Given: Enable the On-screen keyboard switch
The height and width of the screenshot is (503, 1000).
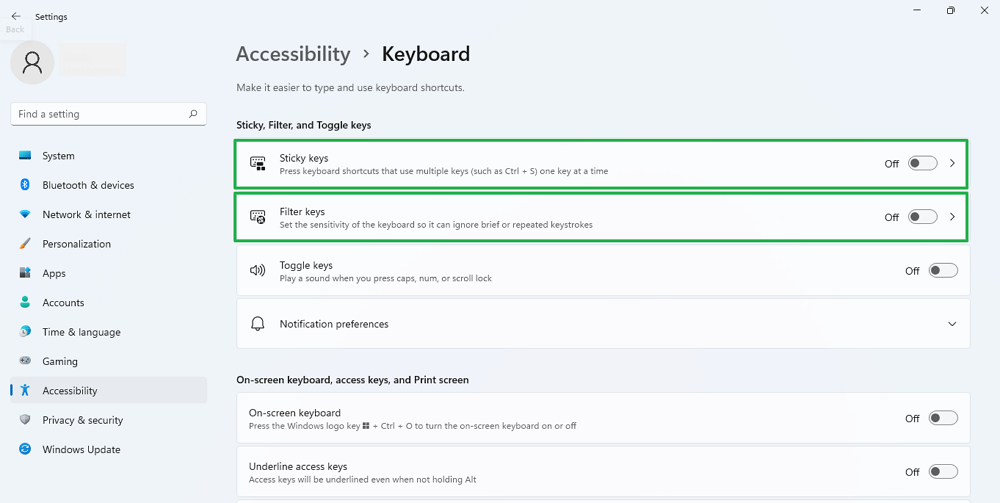Looking at the screenshot, I should (943, 418).
